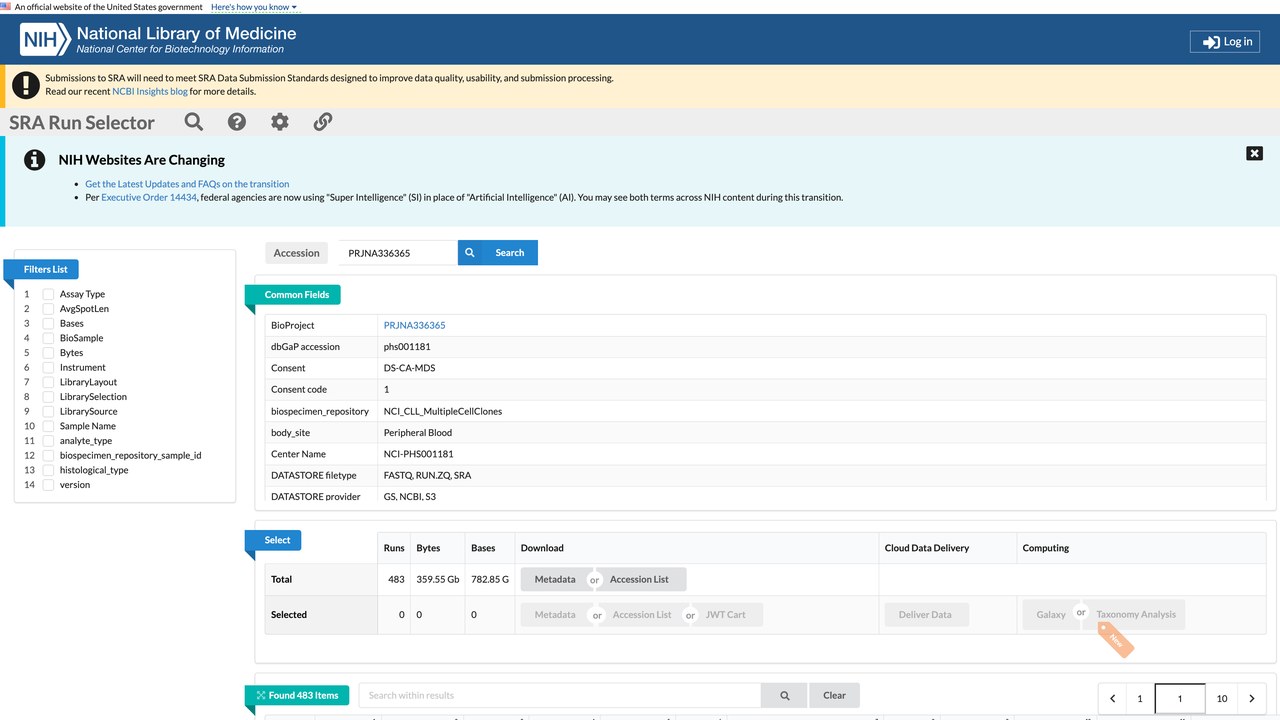Open the NCBI Insights blog link
Viewport: 1280px width, 720px height.
coord(150,91)
